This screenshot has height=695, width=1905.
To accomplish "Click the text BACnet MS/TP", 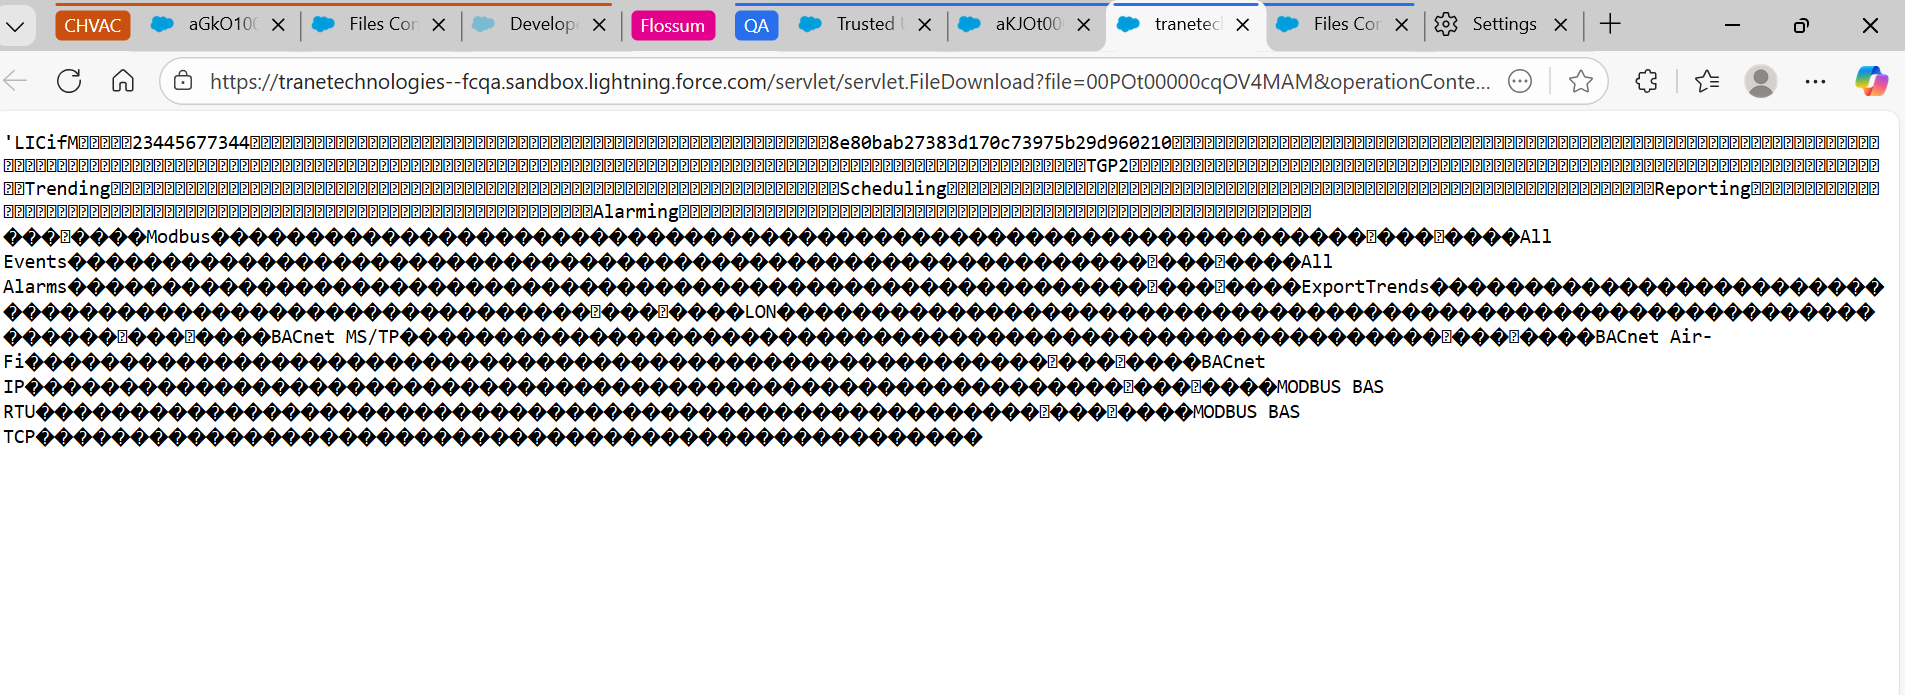I will [x=335, y=337].
